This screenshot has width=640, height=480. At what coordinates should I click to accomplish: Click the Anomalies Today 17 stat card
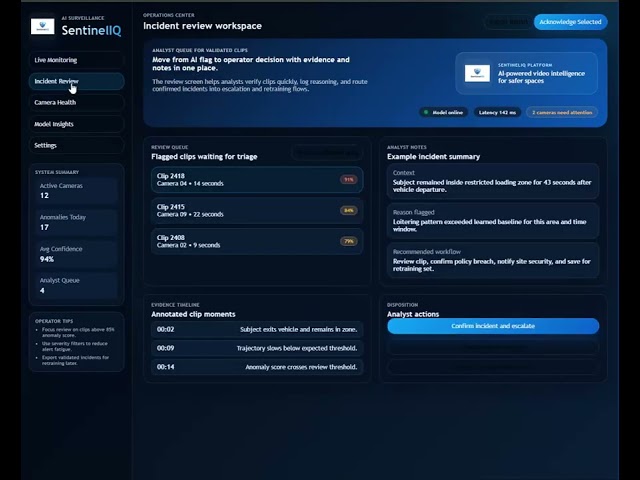[76, 222]
